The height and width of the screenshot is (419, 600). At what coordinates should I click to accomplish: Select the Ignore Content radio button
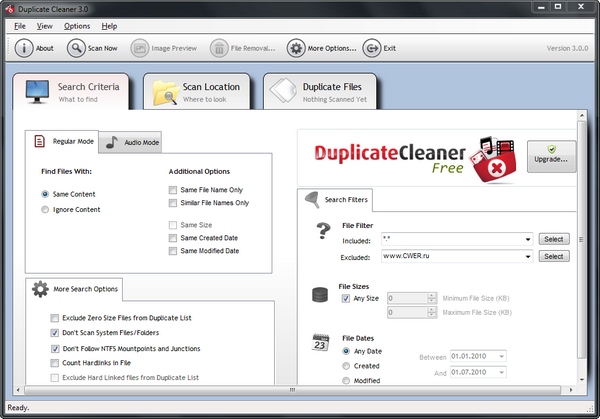[x=45, y=209]
